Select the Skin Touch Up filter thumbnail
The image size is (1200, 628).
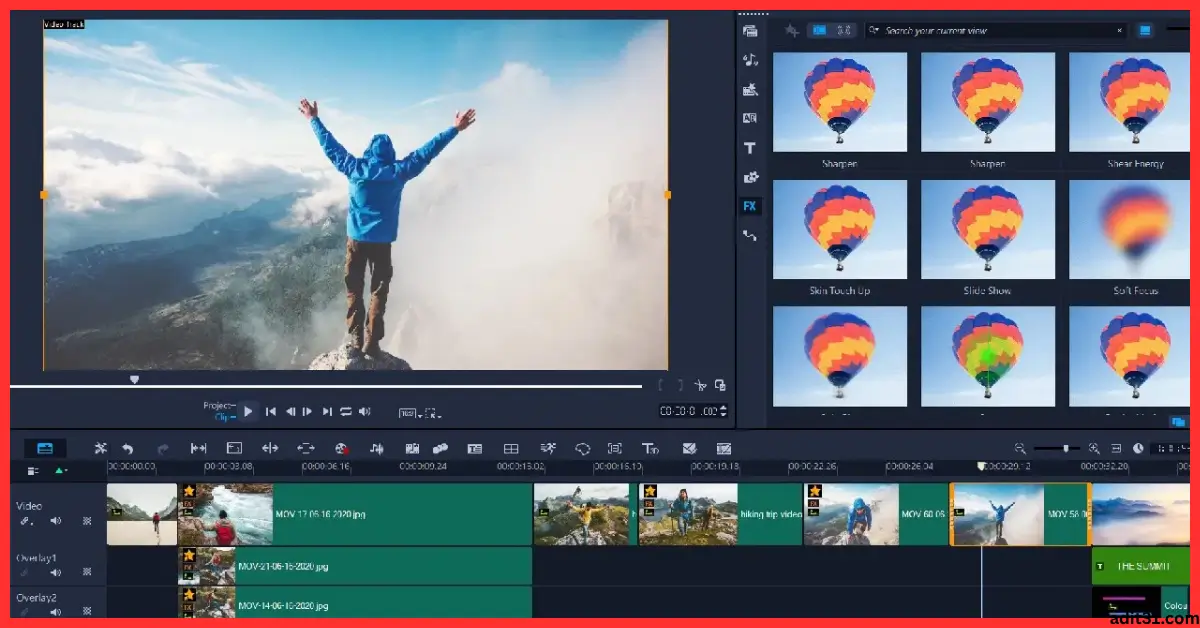tap(840, 229)
